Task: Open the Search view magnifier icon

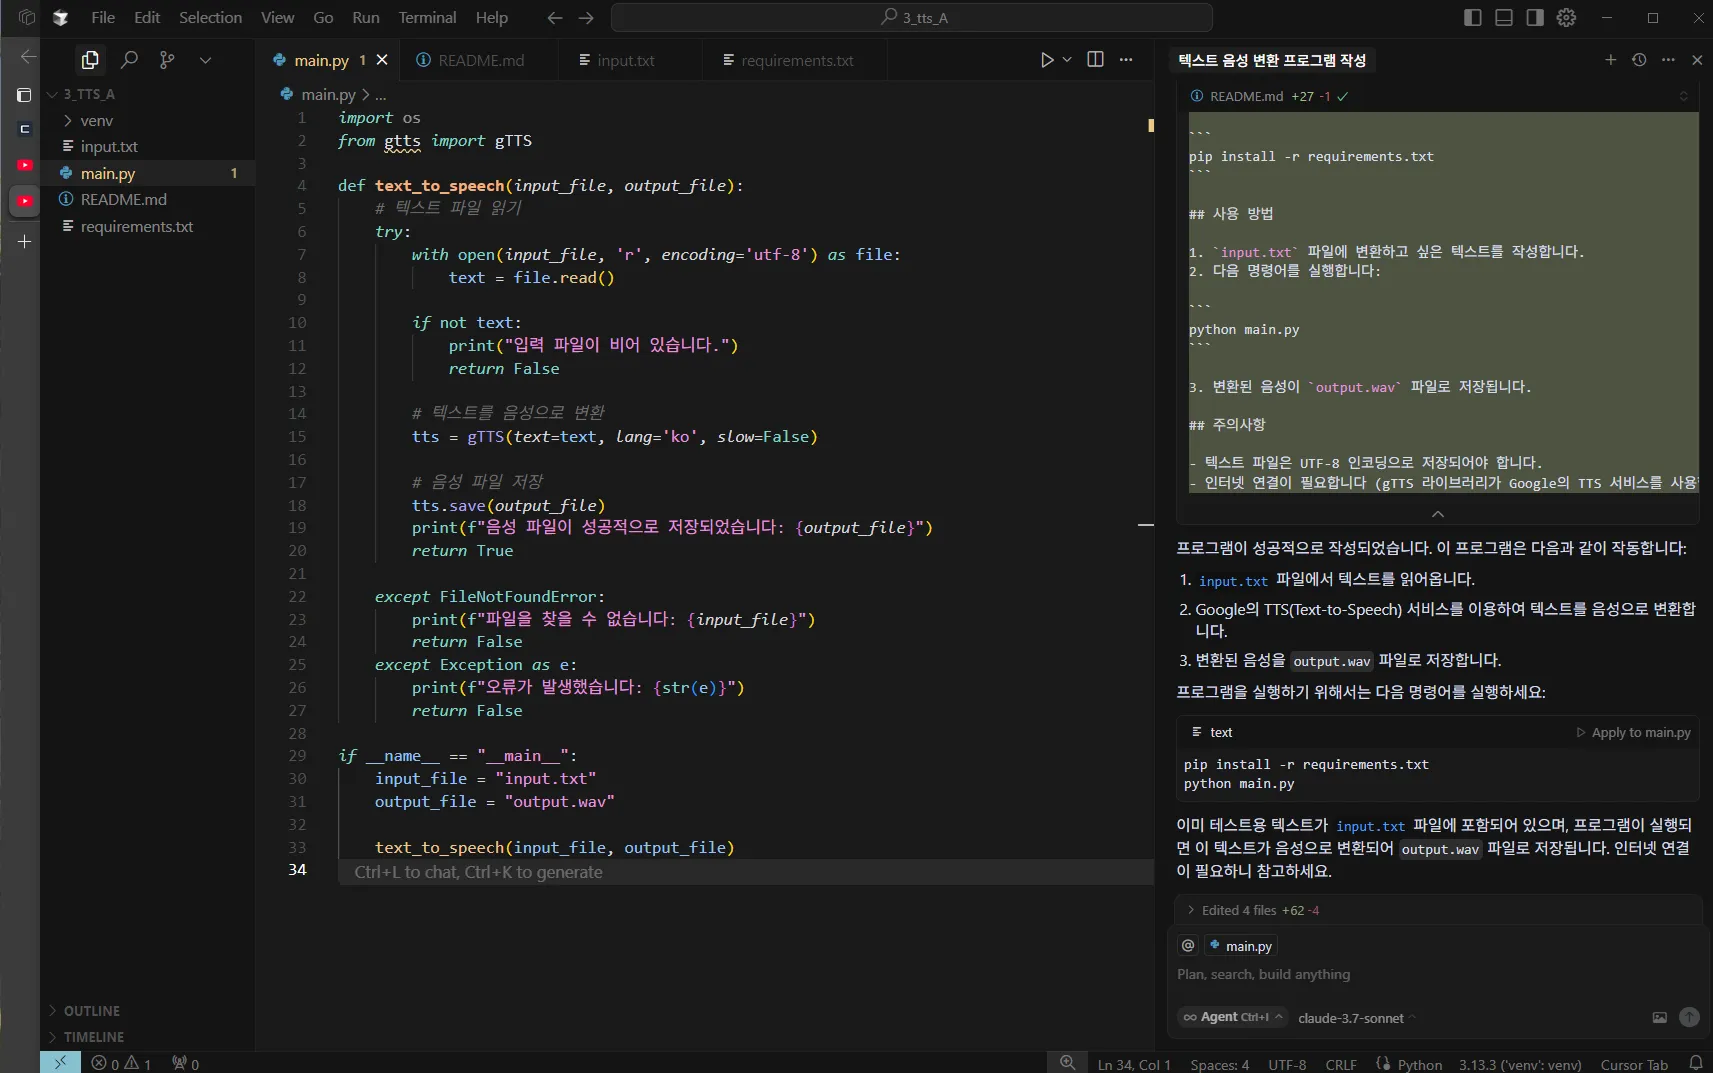Action: pos(129,60)
